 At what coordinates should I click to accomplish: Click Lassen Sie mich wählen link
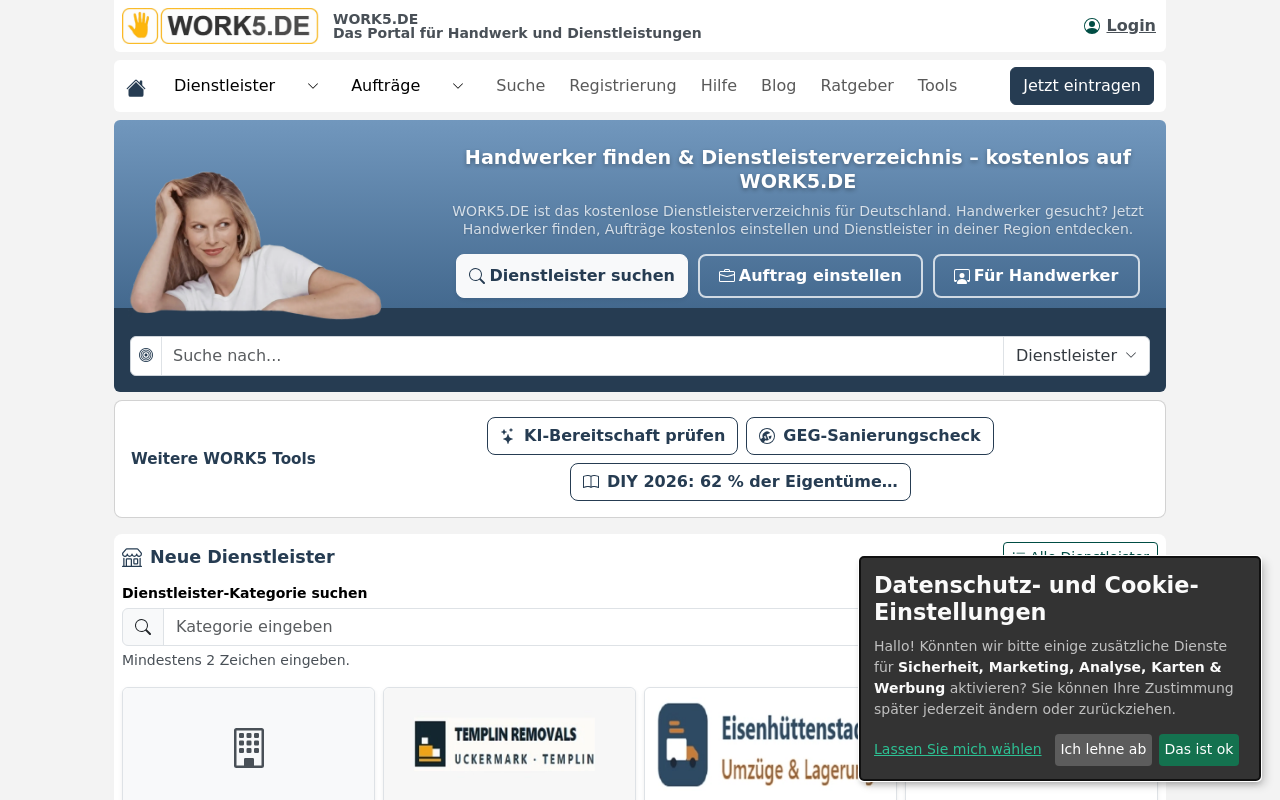(957, 749)
